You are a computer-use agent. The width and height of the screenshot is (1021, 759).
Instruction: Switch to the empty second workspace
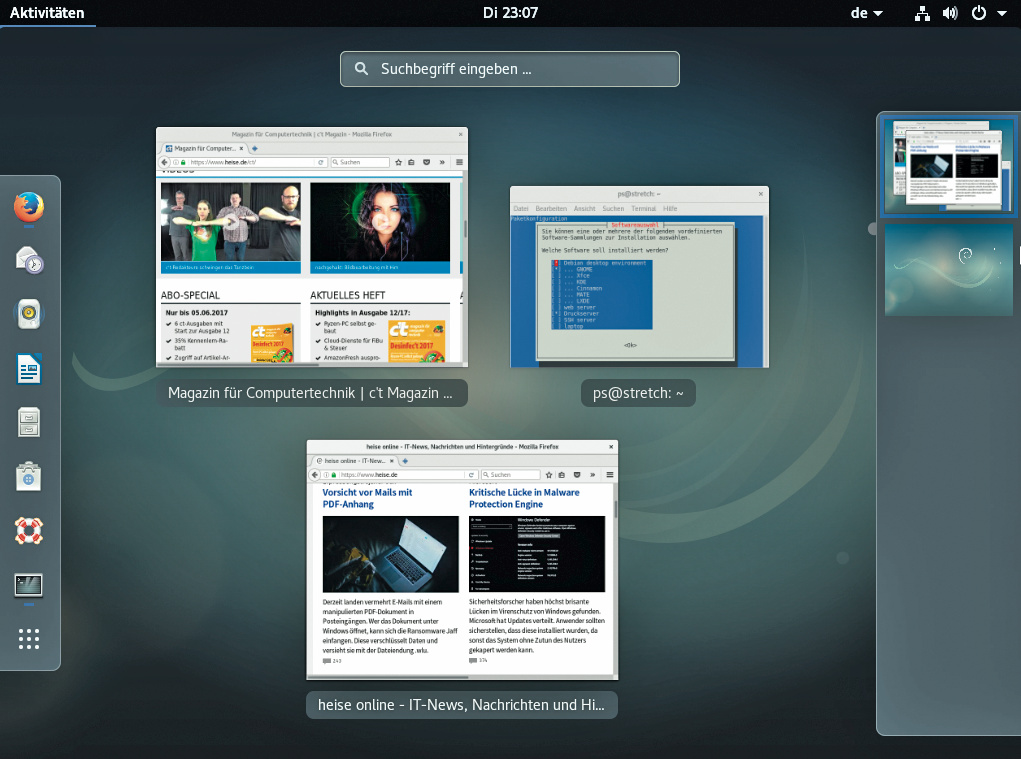948,269
